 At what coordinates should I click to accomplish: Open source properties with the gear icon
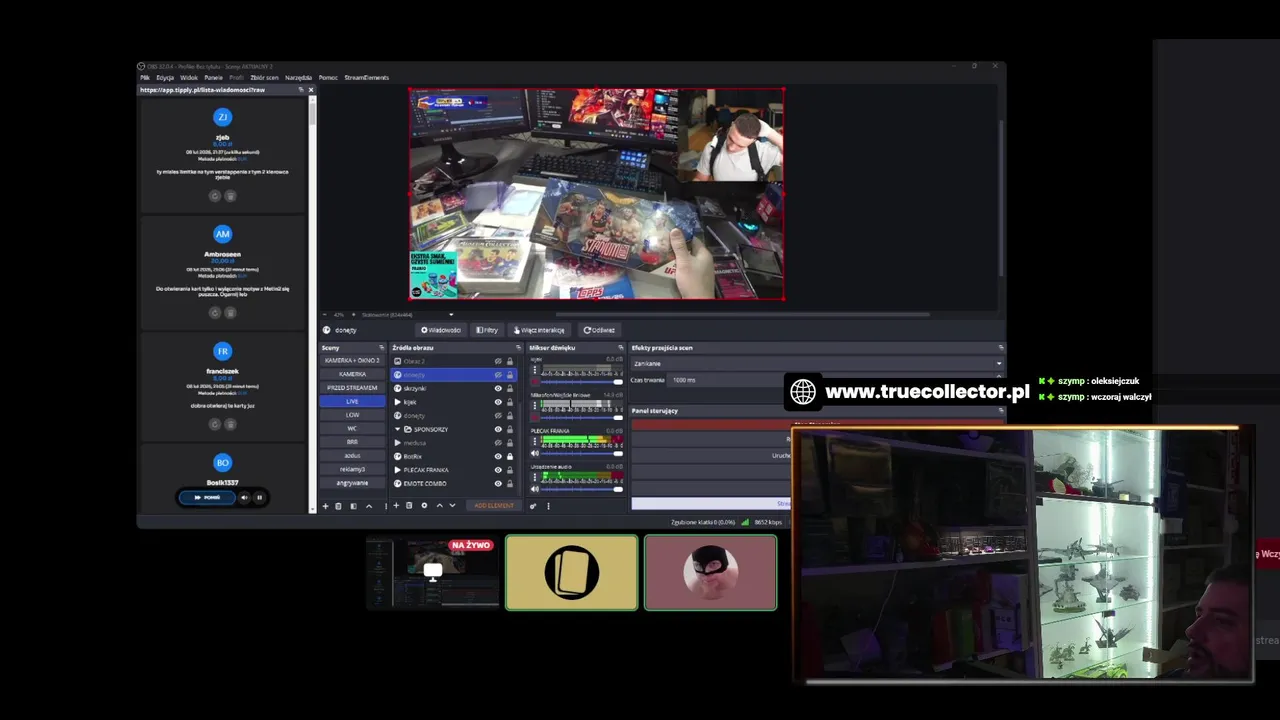tap(424, 505)
